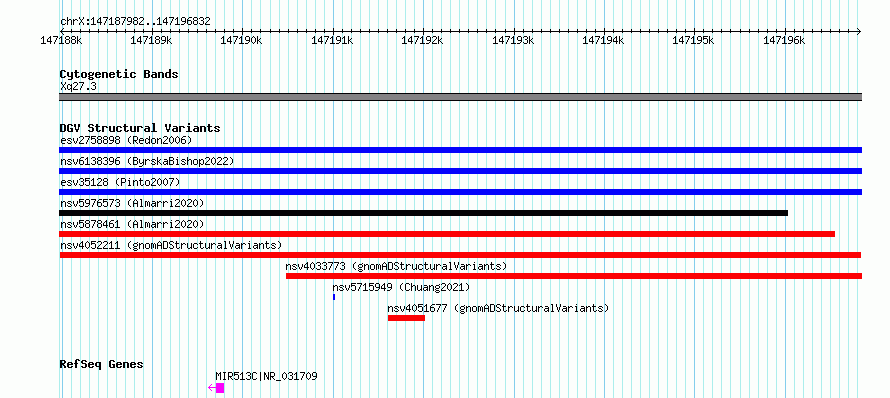
Task: Click the ruler's left end arrowhead
Action: (62, 31)
